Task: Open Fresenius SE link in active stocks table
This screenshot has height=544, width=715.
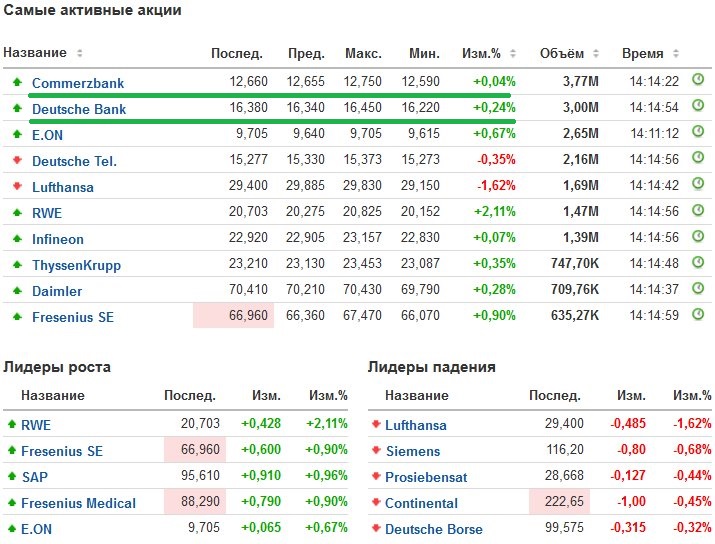Action: [73, 317]
